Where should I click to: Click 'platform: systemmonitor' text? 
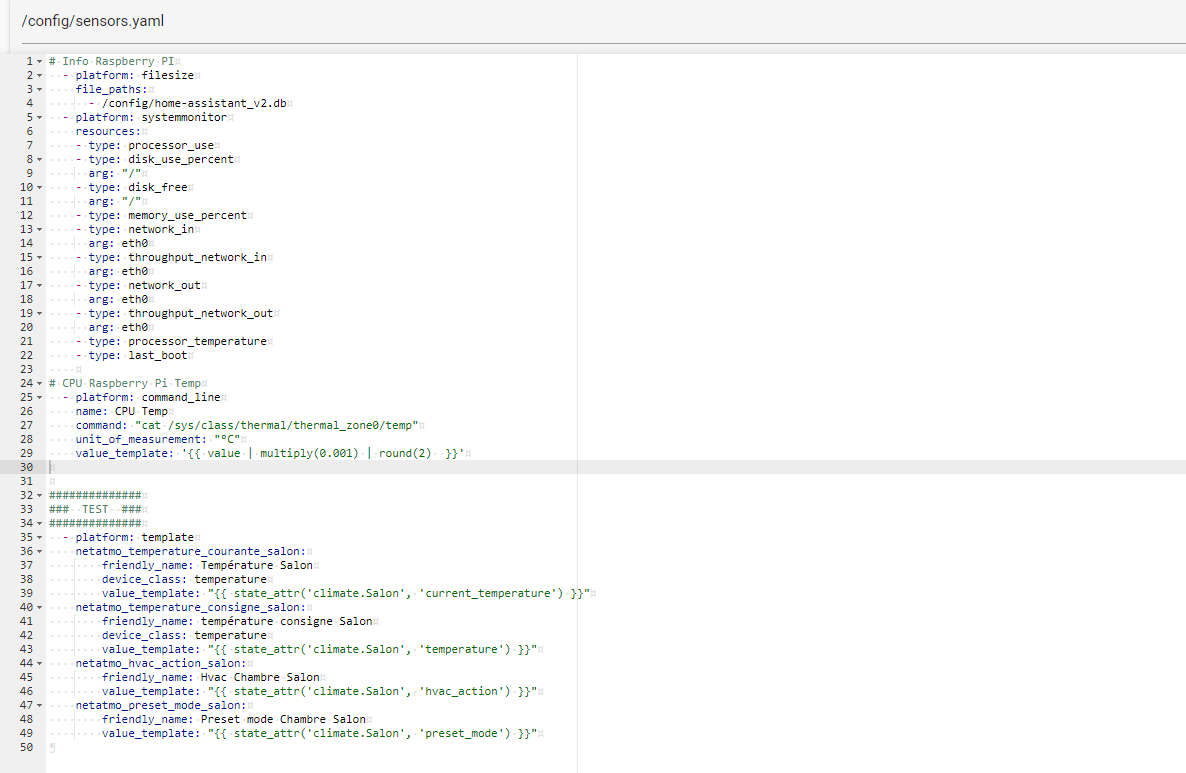coord(151,117)
